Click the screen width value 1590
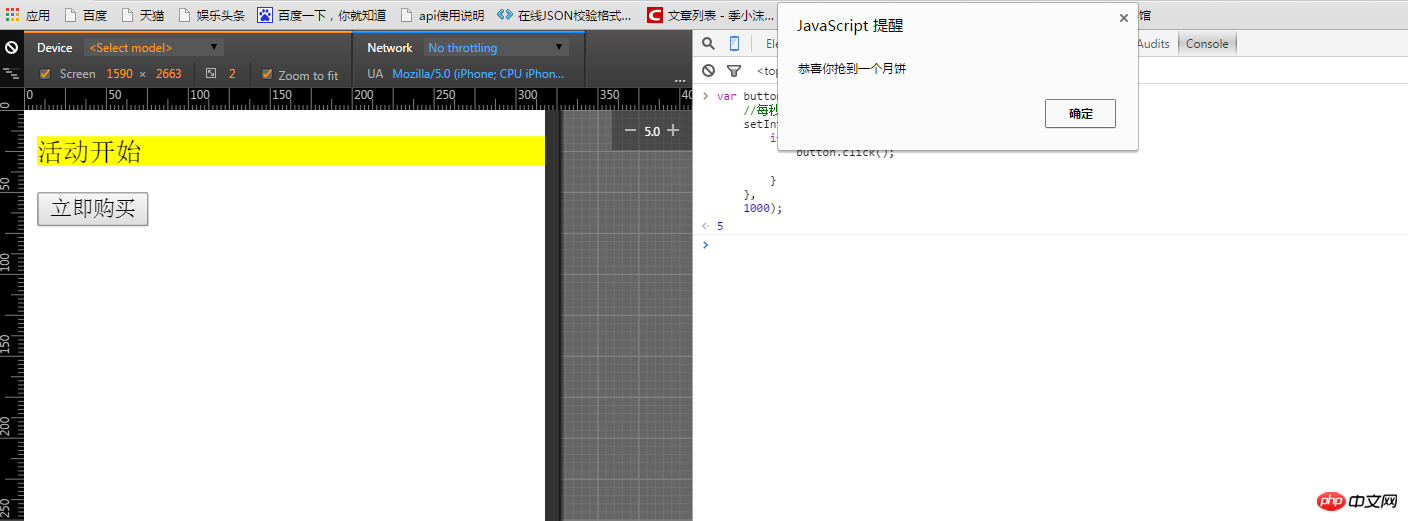This screenshot has height=521, width=1408. click(119, 74)
